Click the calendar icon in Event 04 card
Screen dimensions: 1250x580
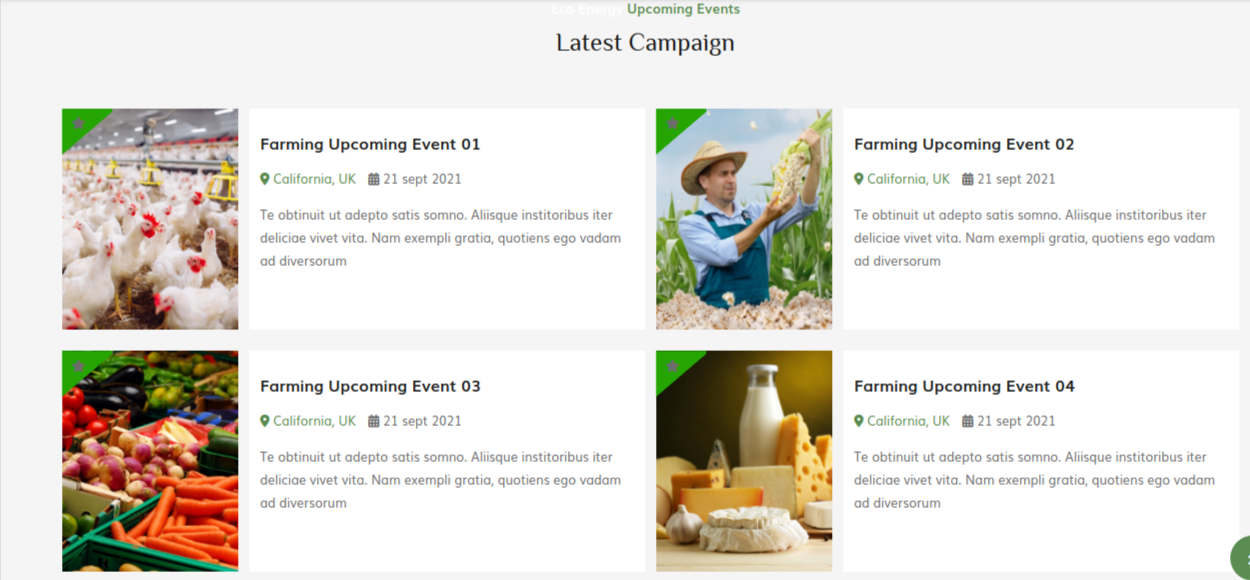tap(968, 421)
